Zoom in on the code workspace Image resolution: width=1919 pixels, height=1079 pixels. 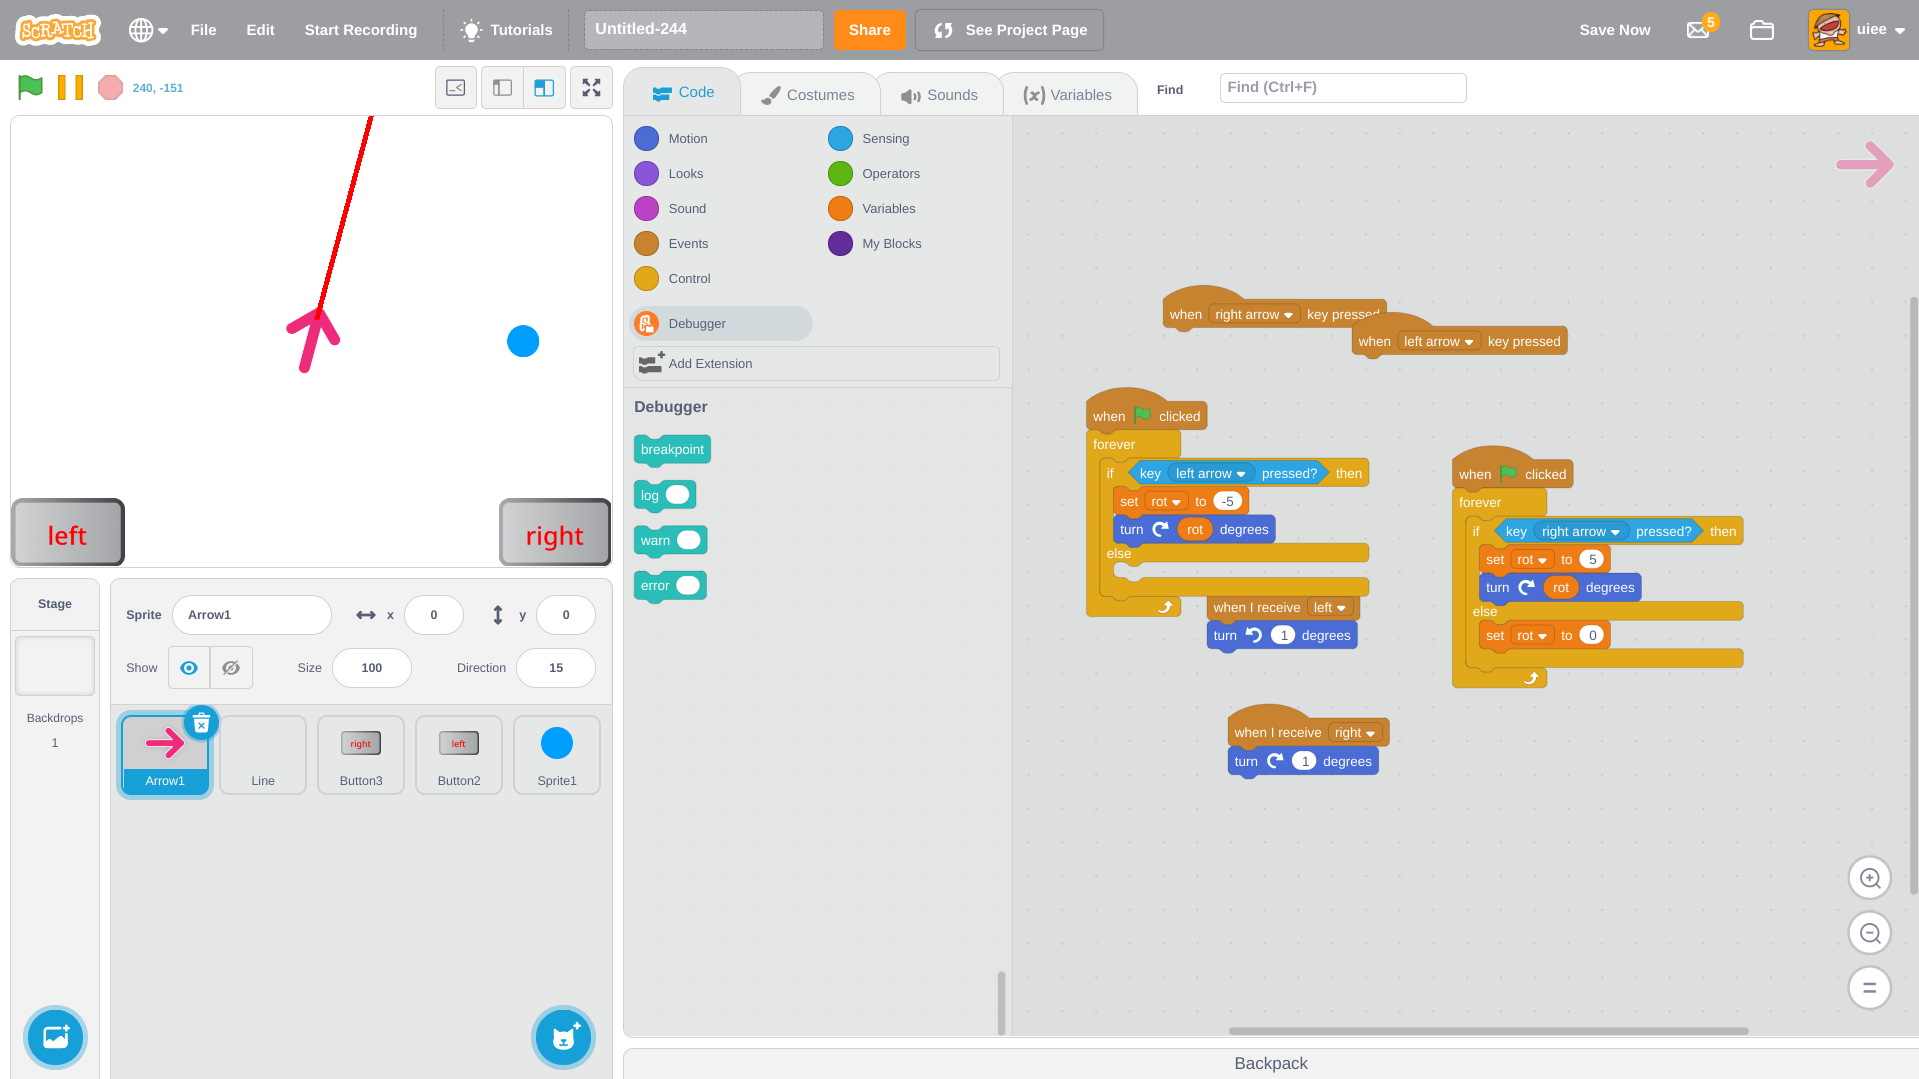(x=1869, y=877)
